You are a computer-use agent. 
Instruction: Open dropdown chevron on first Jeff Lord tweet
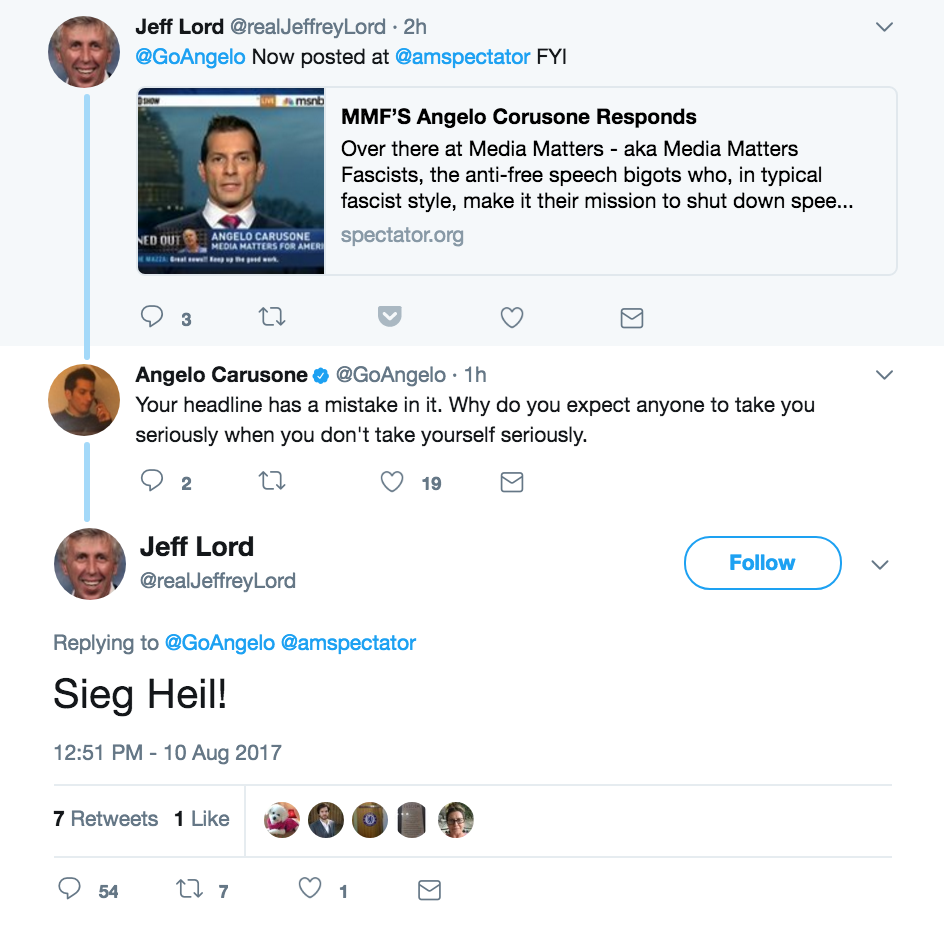point(884,27)
